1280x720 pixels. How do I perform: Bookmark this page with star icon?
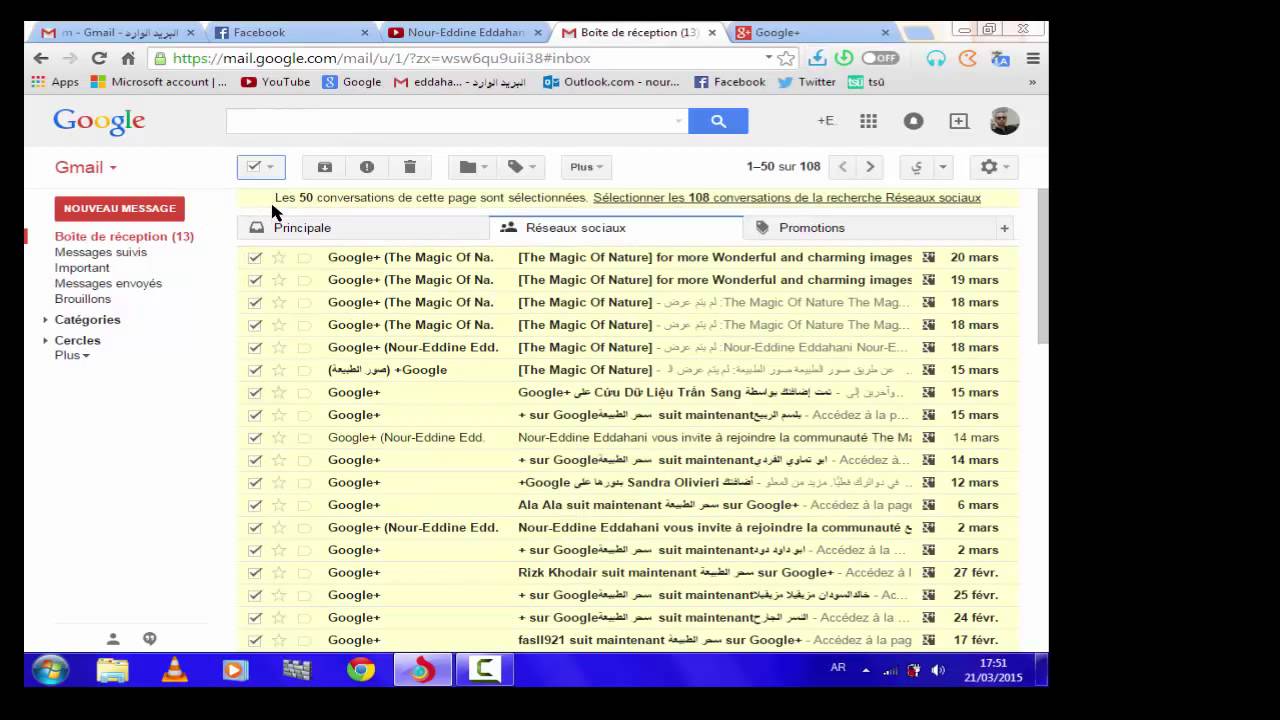point(786,58)
